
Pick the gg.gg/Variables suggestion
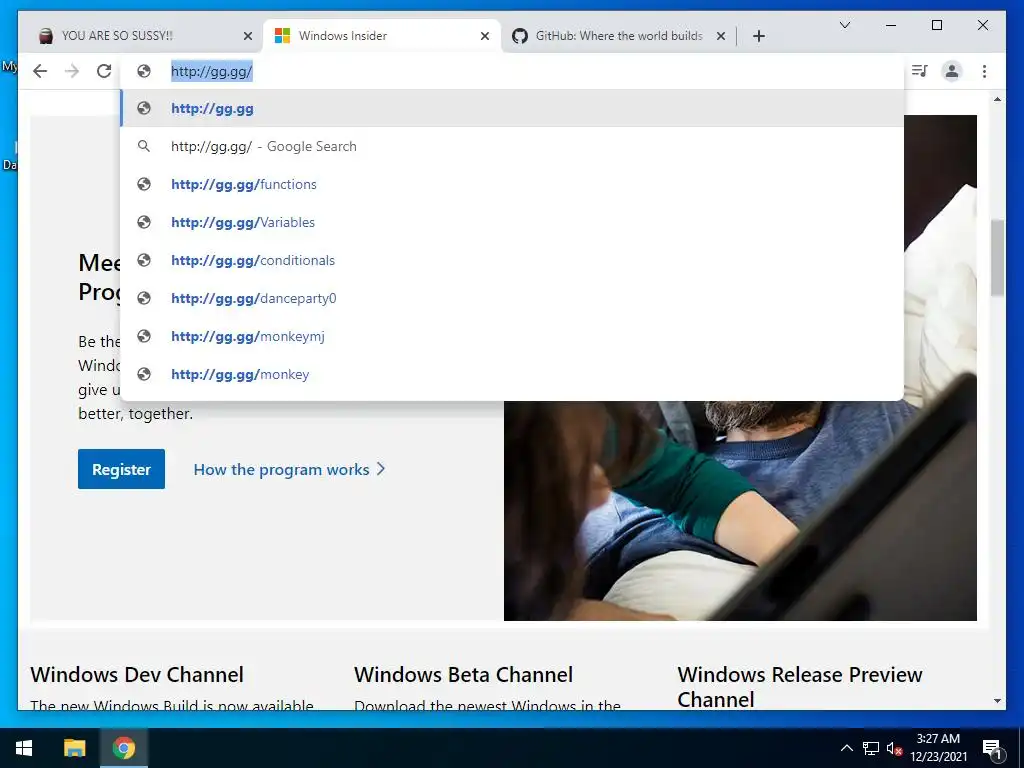click(x=513, y=222)
